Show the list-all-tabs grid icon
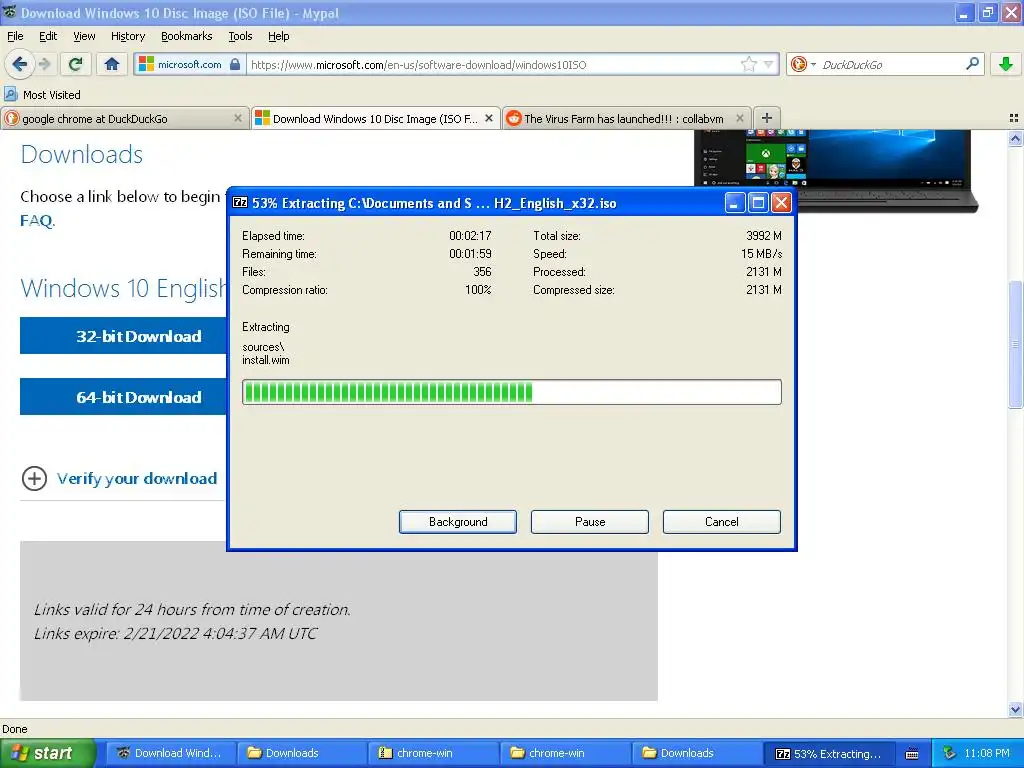The image size is (1024, 768). click(1014, 118)
